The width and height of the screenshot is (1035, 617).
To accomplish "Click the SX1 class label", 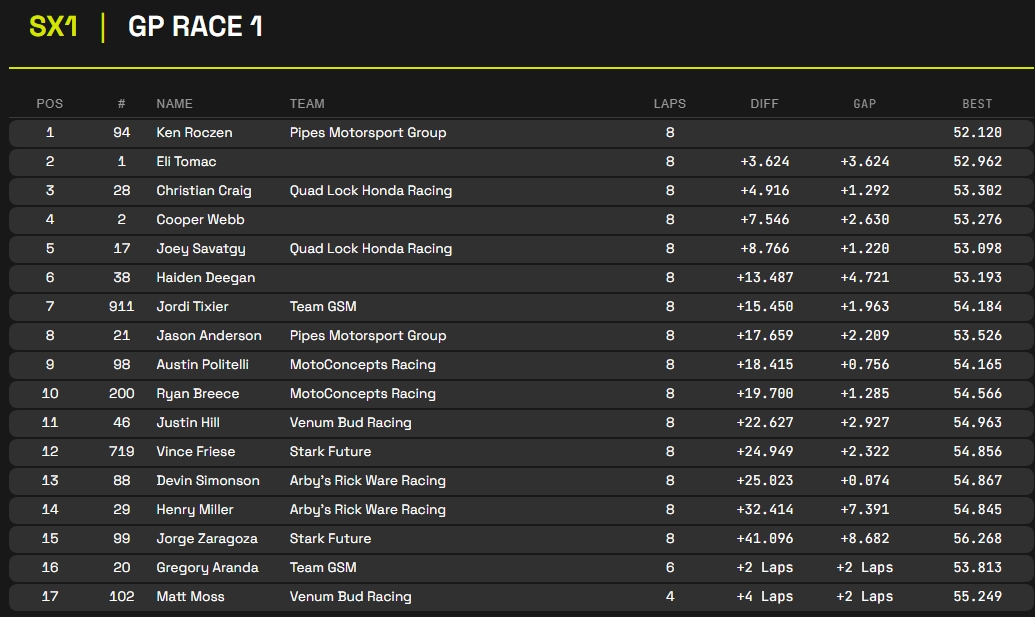I will point(53,27).
